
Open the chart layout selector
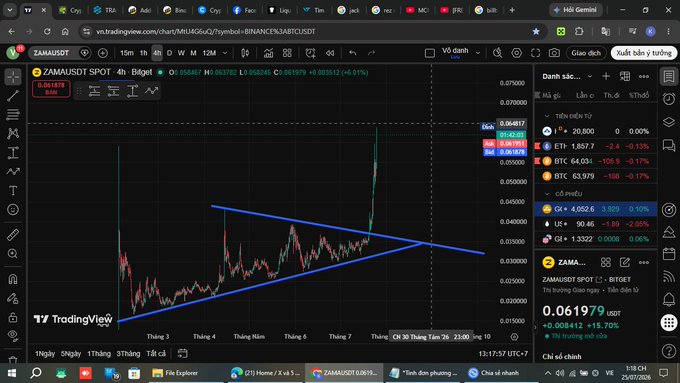point(430,53)
